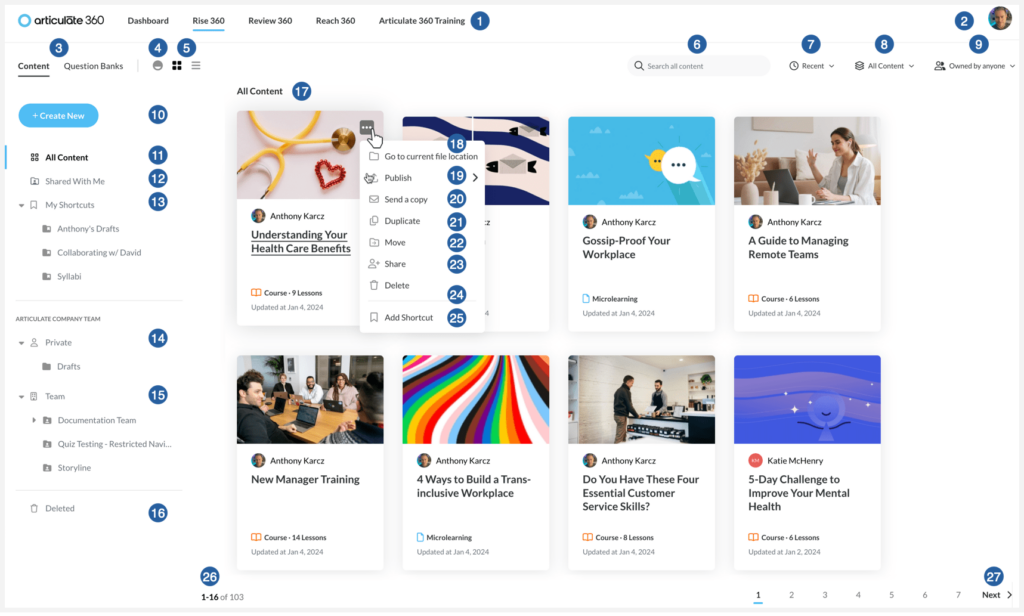Click the three-dot menu on Health Care card
1024x616 pixels.
(368, 127)
